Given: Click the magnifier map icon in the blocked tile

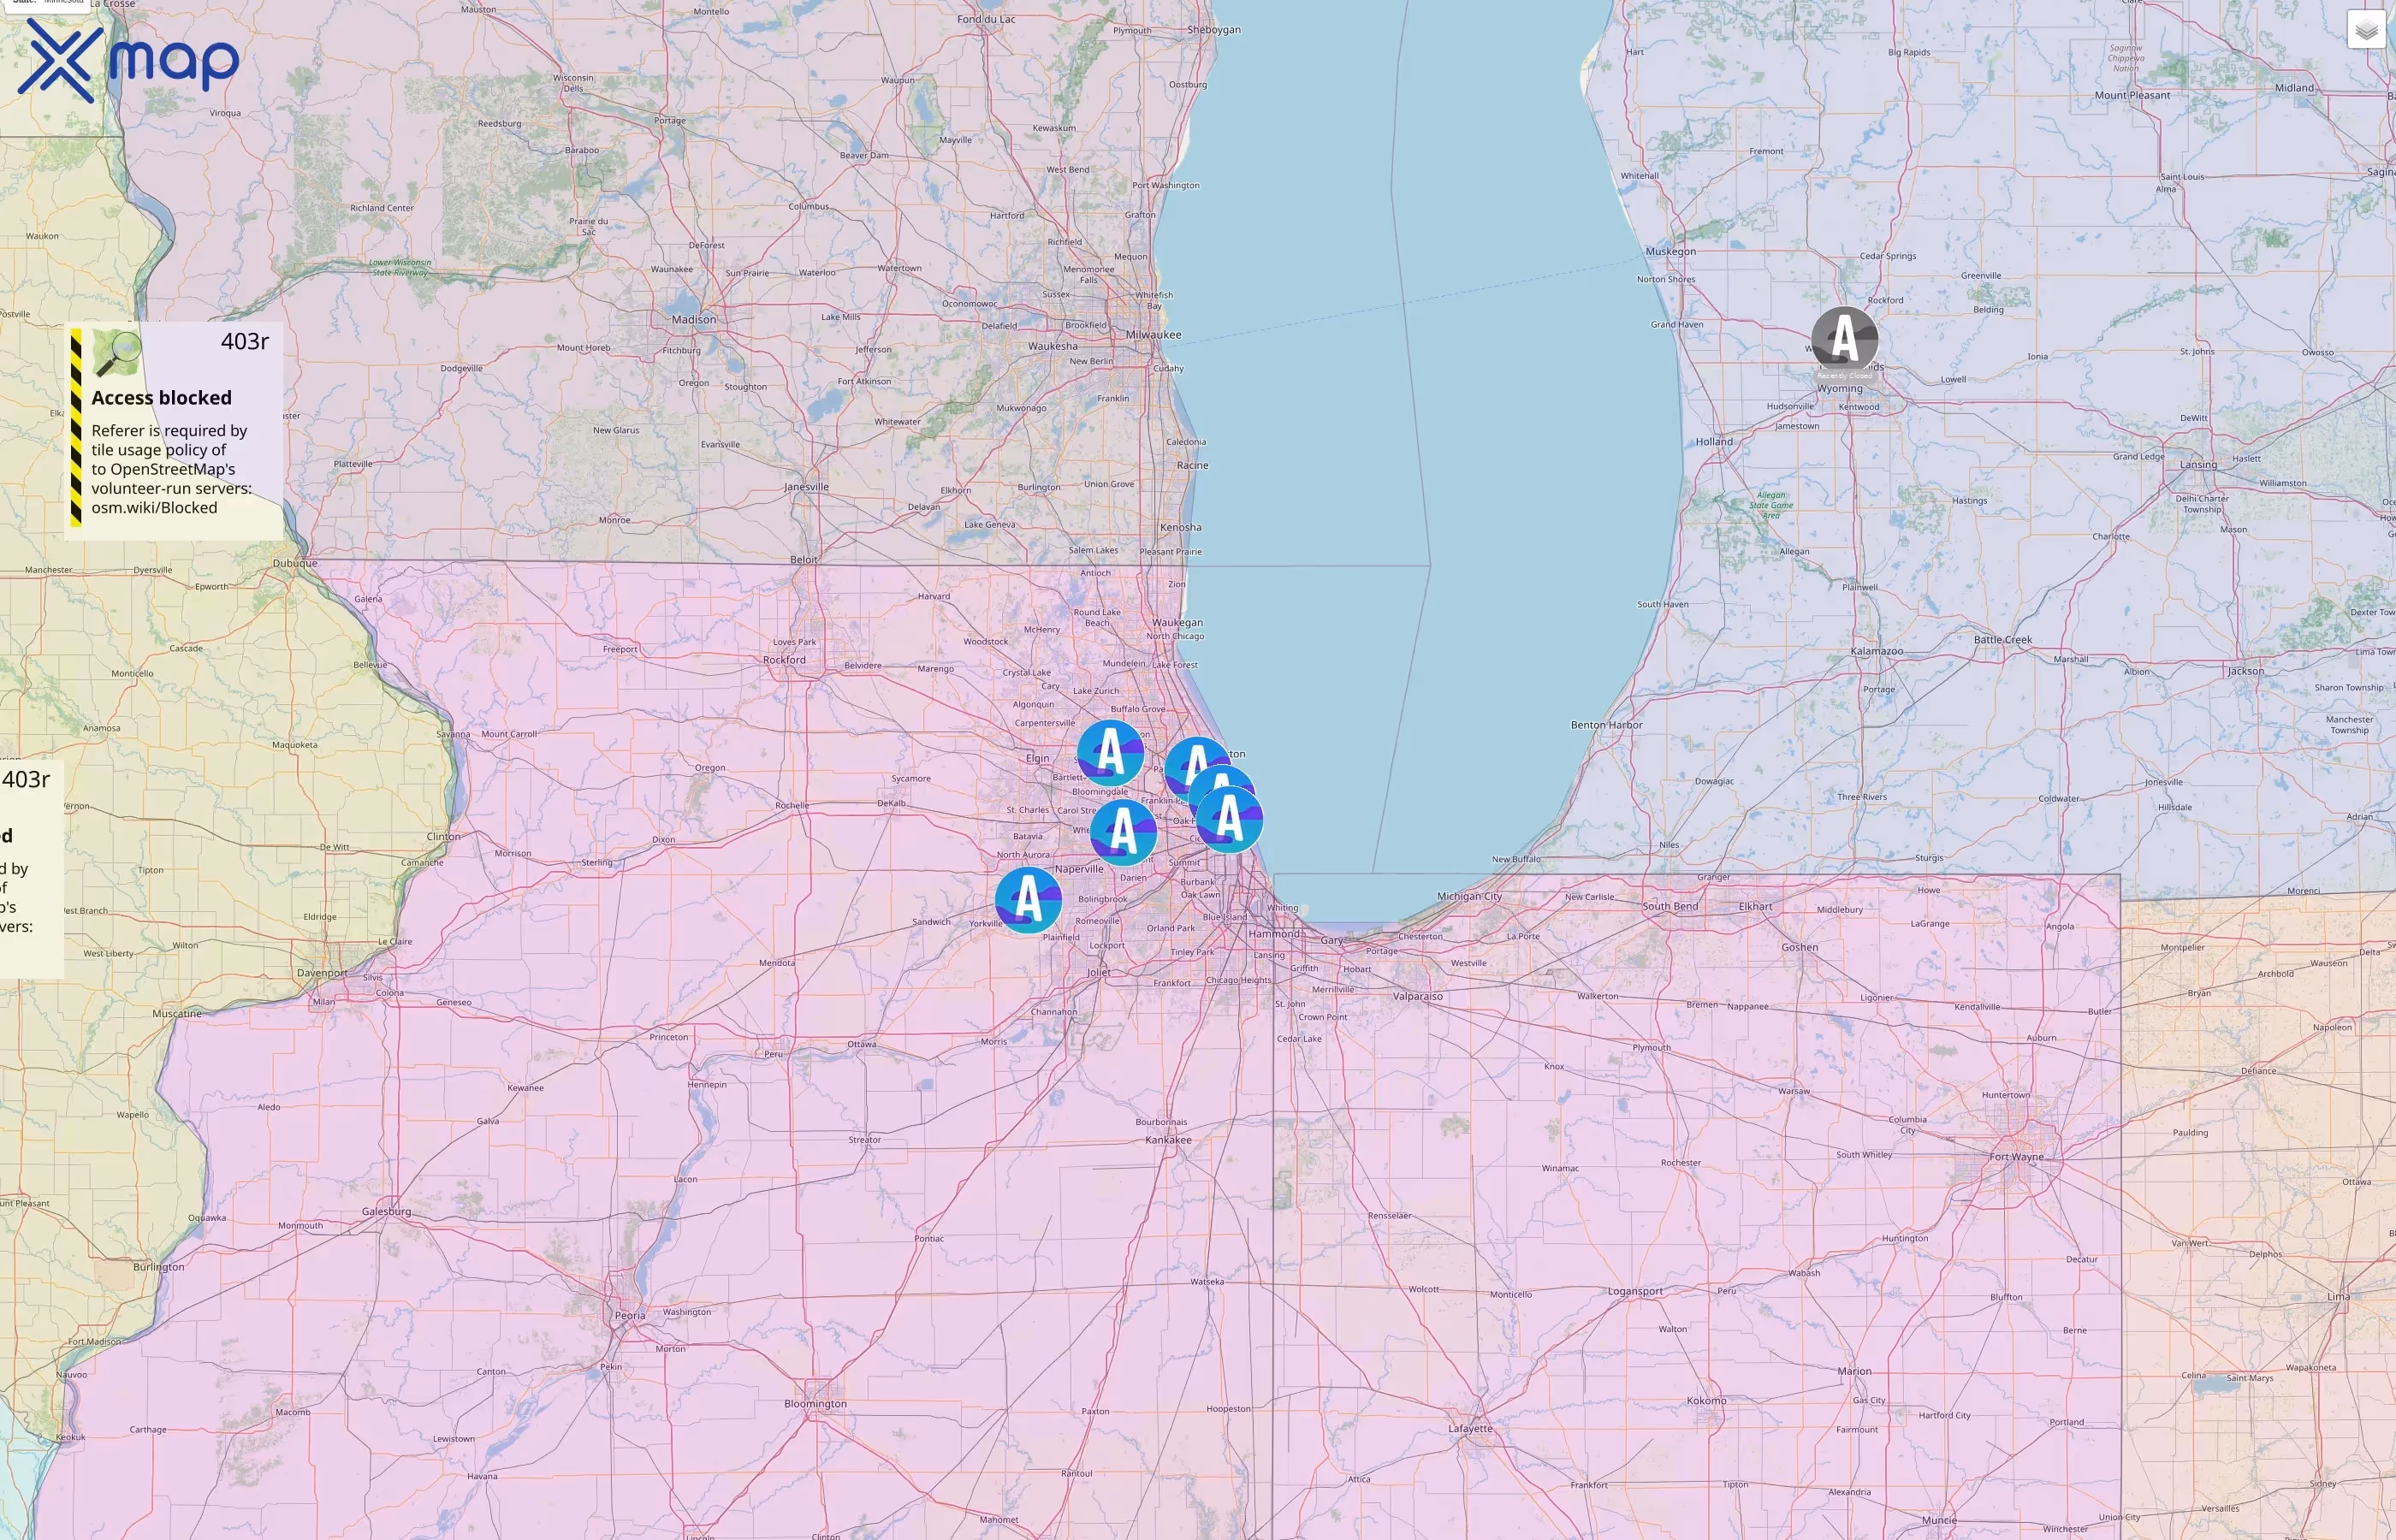Looking at the screenshot, I should pos(117,353).
